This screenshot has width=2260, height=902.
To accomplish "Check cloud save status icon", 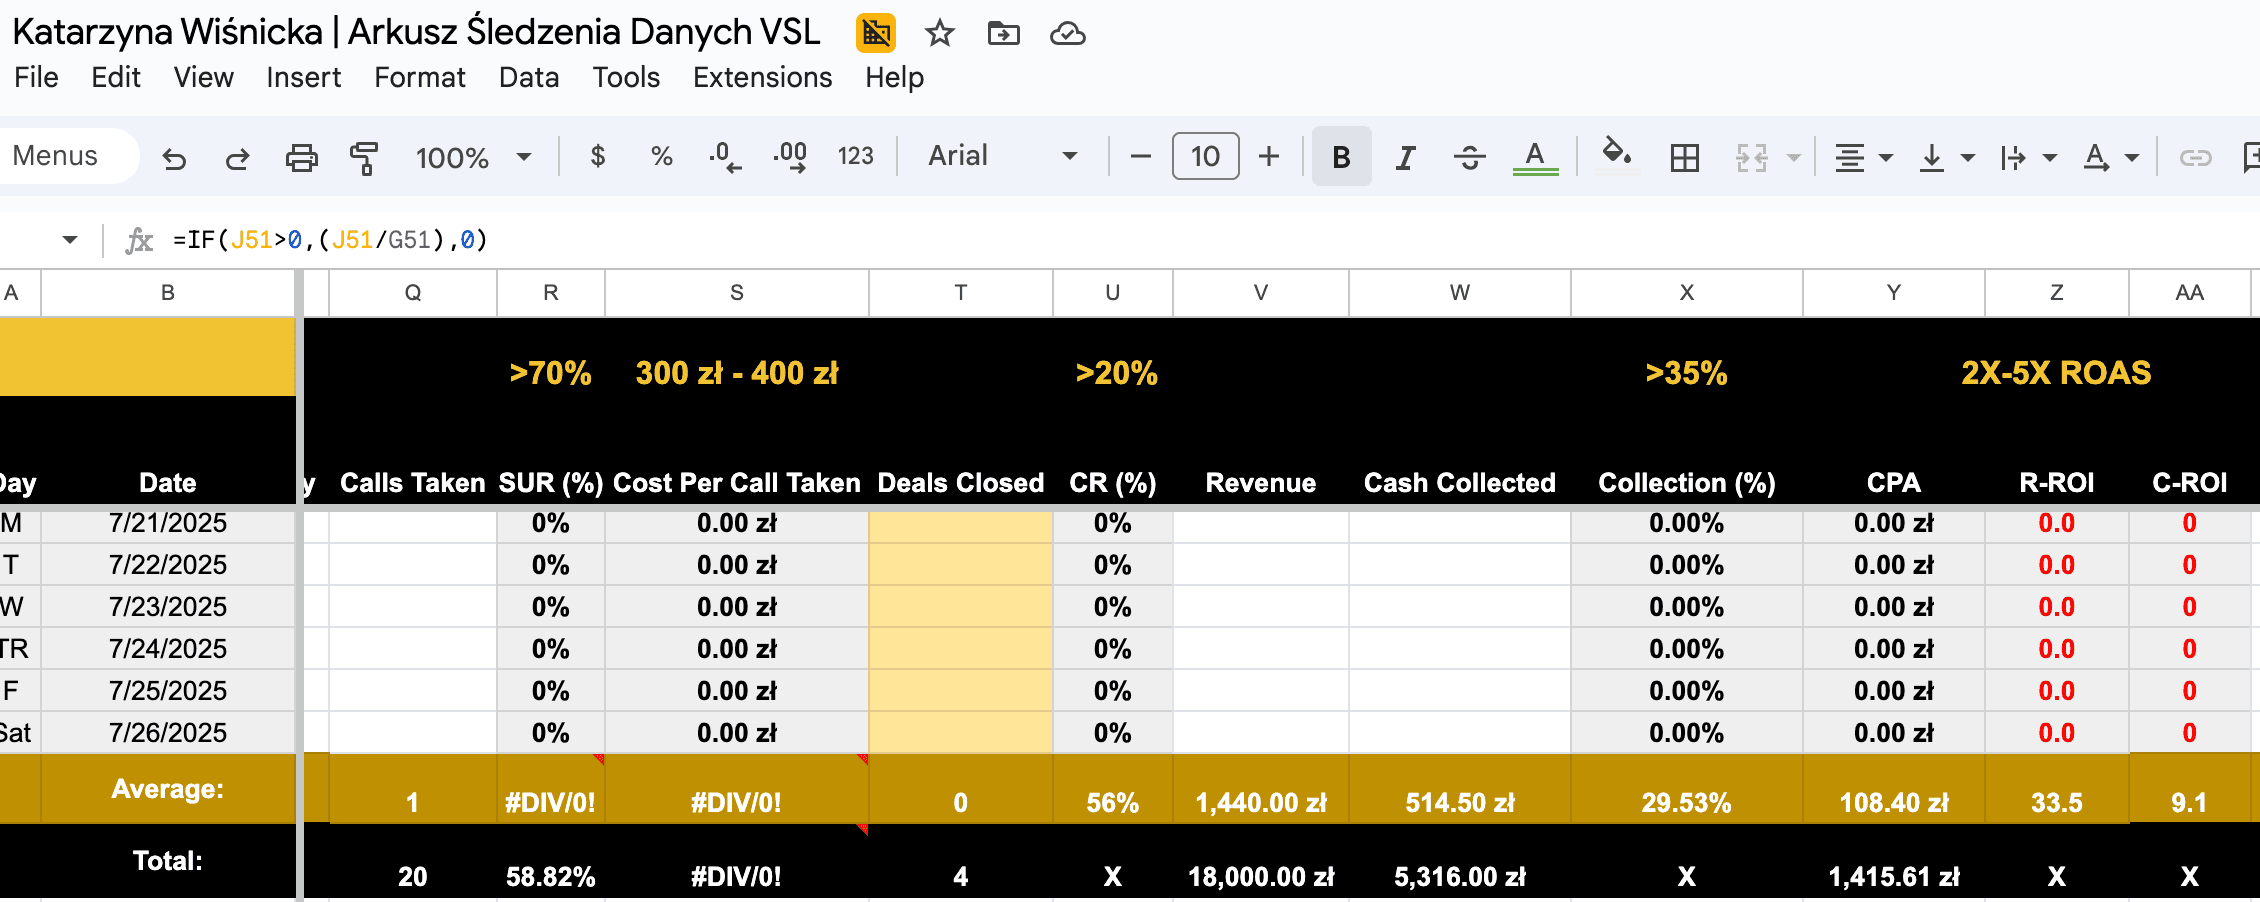I will pyautogui.click(x=1067, y=33).
